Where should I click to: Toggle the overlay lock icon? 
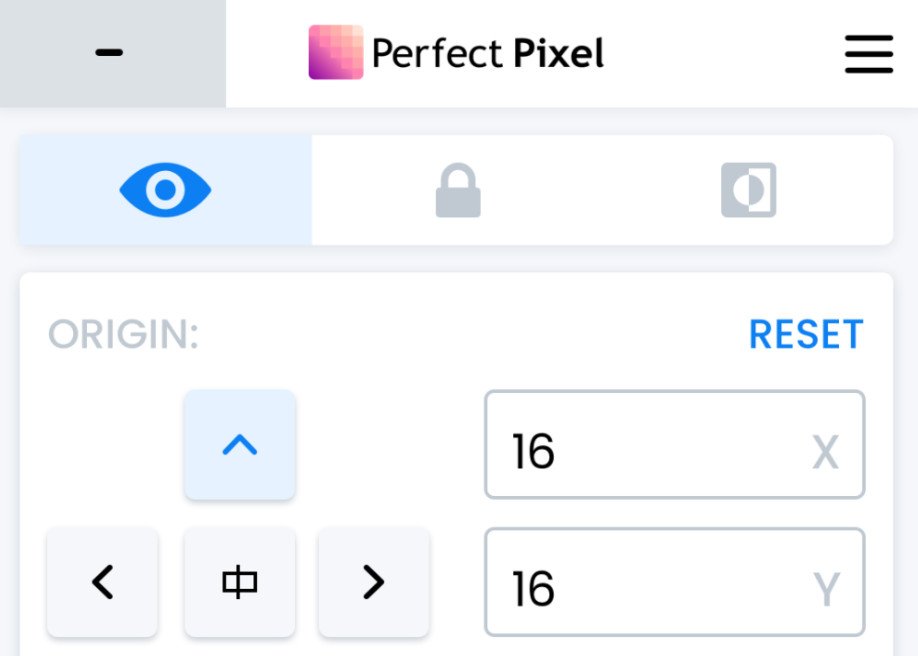[x=458, y=190]
